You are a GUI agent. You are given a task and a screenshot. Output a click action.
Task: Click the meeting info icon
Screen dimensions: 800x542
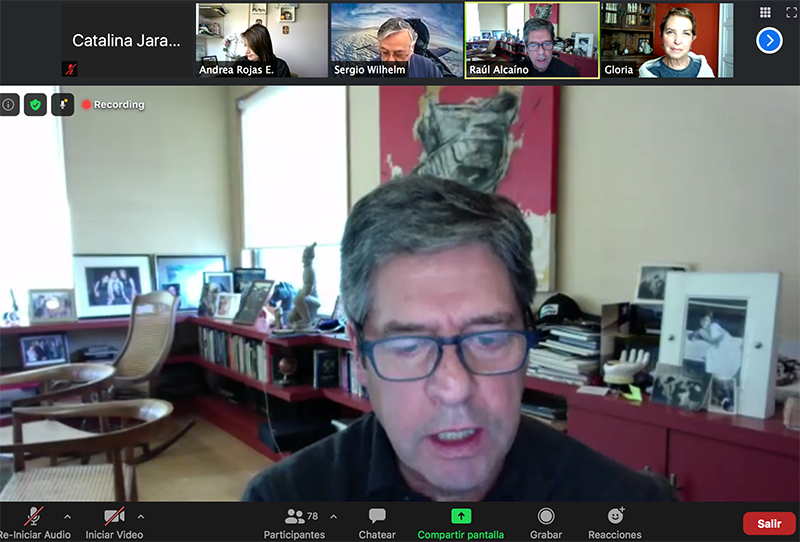click(9, 104)
